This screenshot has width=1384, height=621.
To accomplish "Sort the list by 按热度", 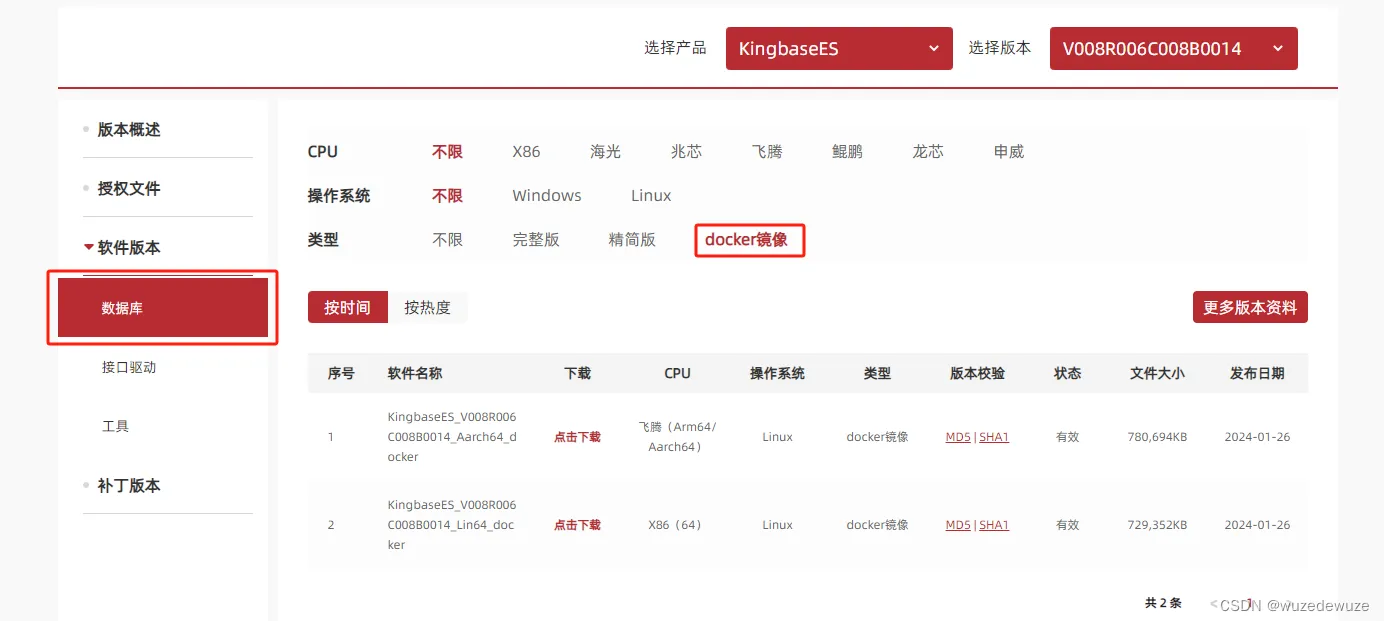I will (427, 308).
